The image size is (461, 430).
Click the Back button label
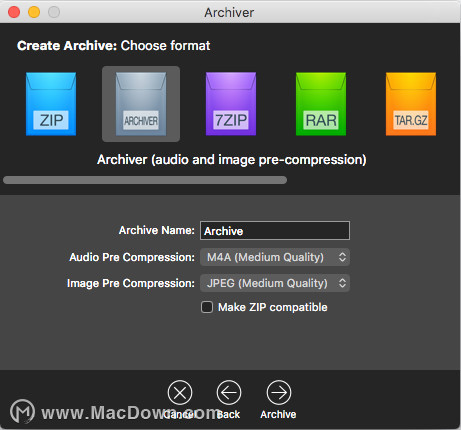coord(228,414)
